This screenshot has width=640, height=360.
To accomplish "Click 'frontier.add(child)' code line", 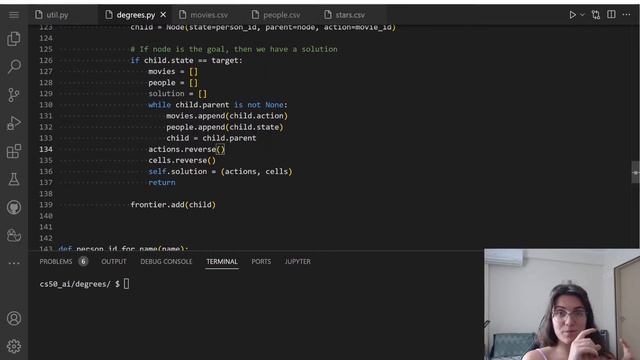I will [x=173, y=205].
